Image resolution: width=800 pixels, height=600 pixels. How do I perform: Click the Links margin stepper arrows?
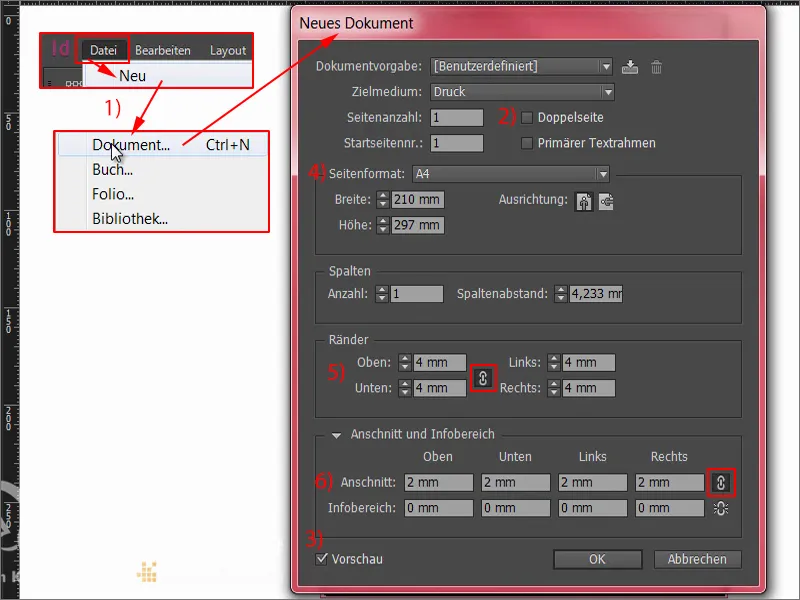[554, 363]
